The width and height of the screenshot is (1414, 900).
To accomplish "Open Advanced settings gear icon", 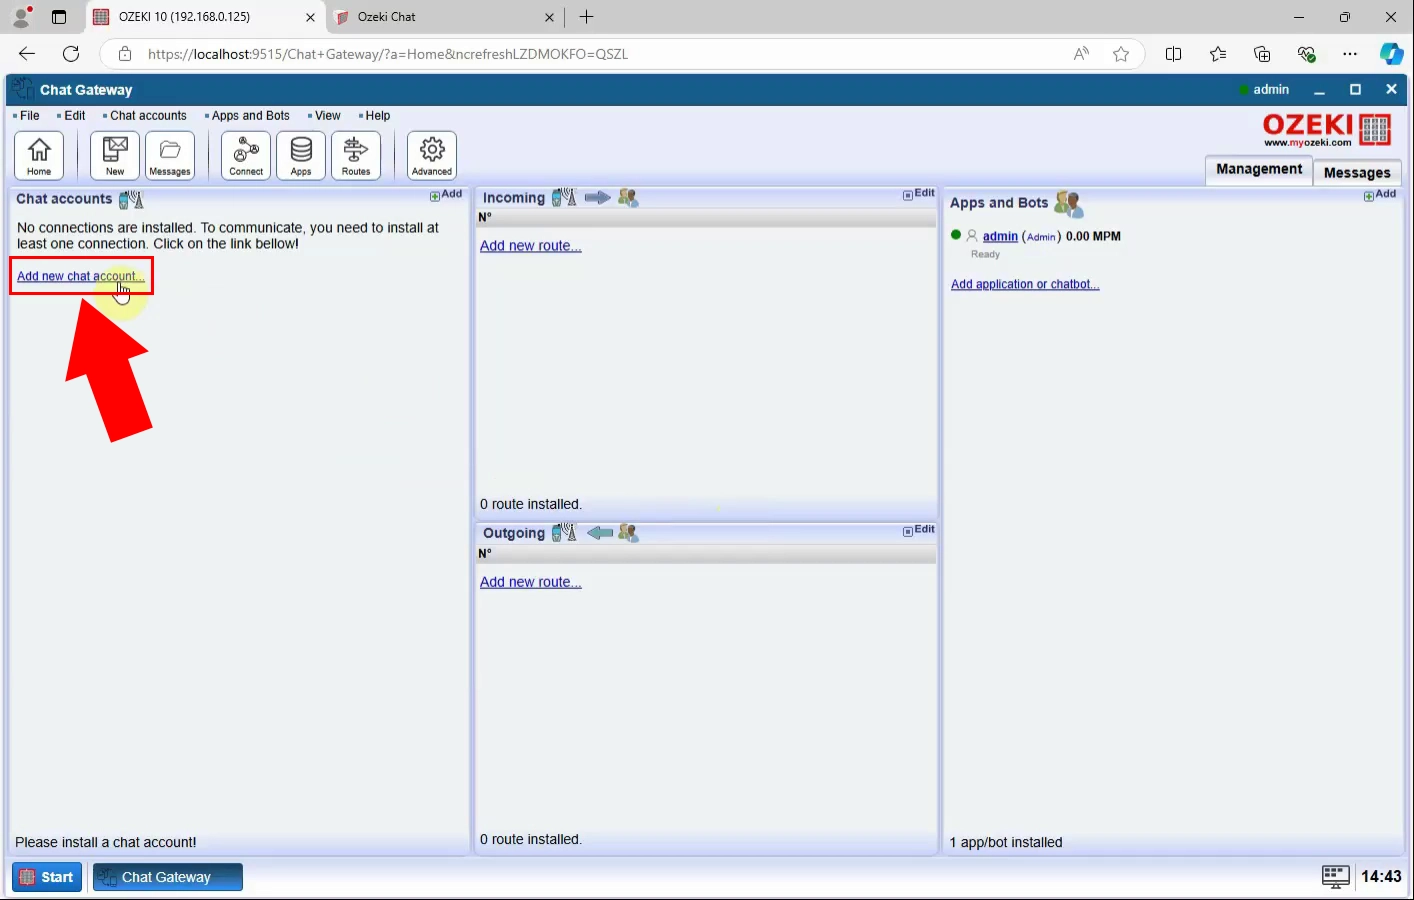I will pos(432,156).
